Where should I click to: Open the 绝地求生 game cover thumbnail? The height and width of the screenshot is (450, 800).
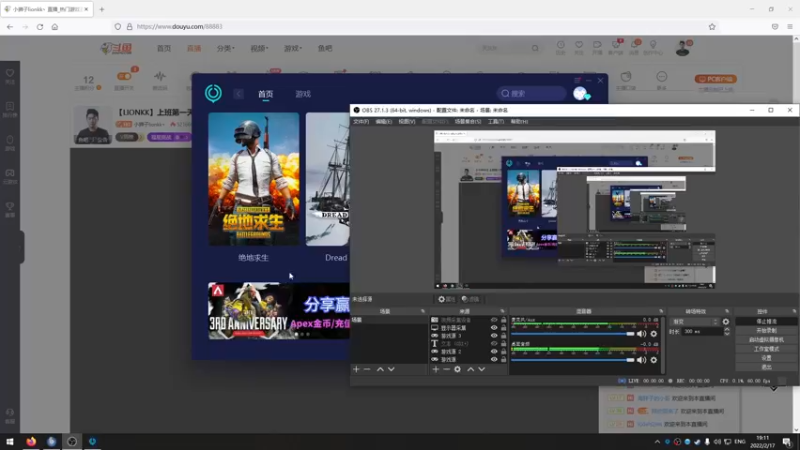254,179
